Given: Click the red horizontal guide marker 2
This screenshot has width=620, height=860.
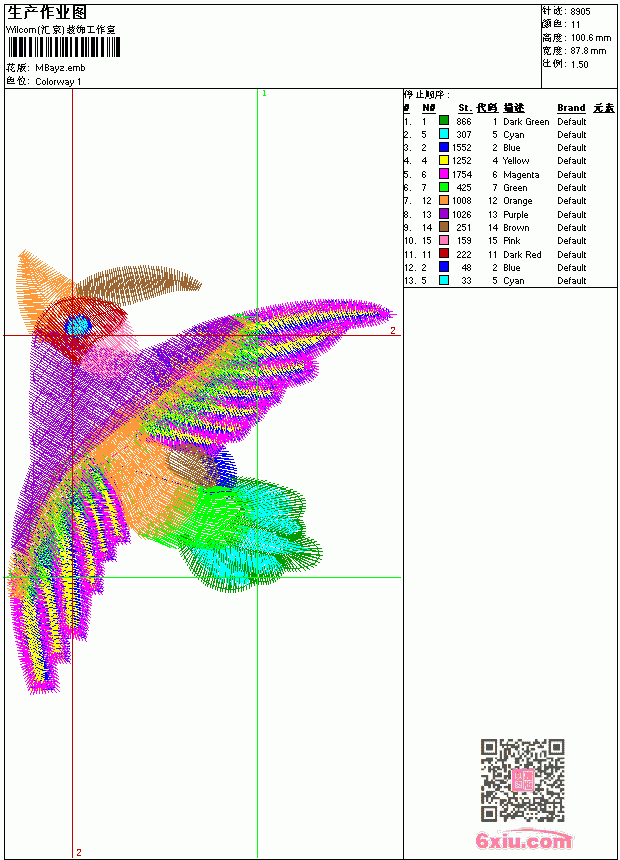Looking at the screenshot, I should pyautogui.click(x=393, y=330).
